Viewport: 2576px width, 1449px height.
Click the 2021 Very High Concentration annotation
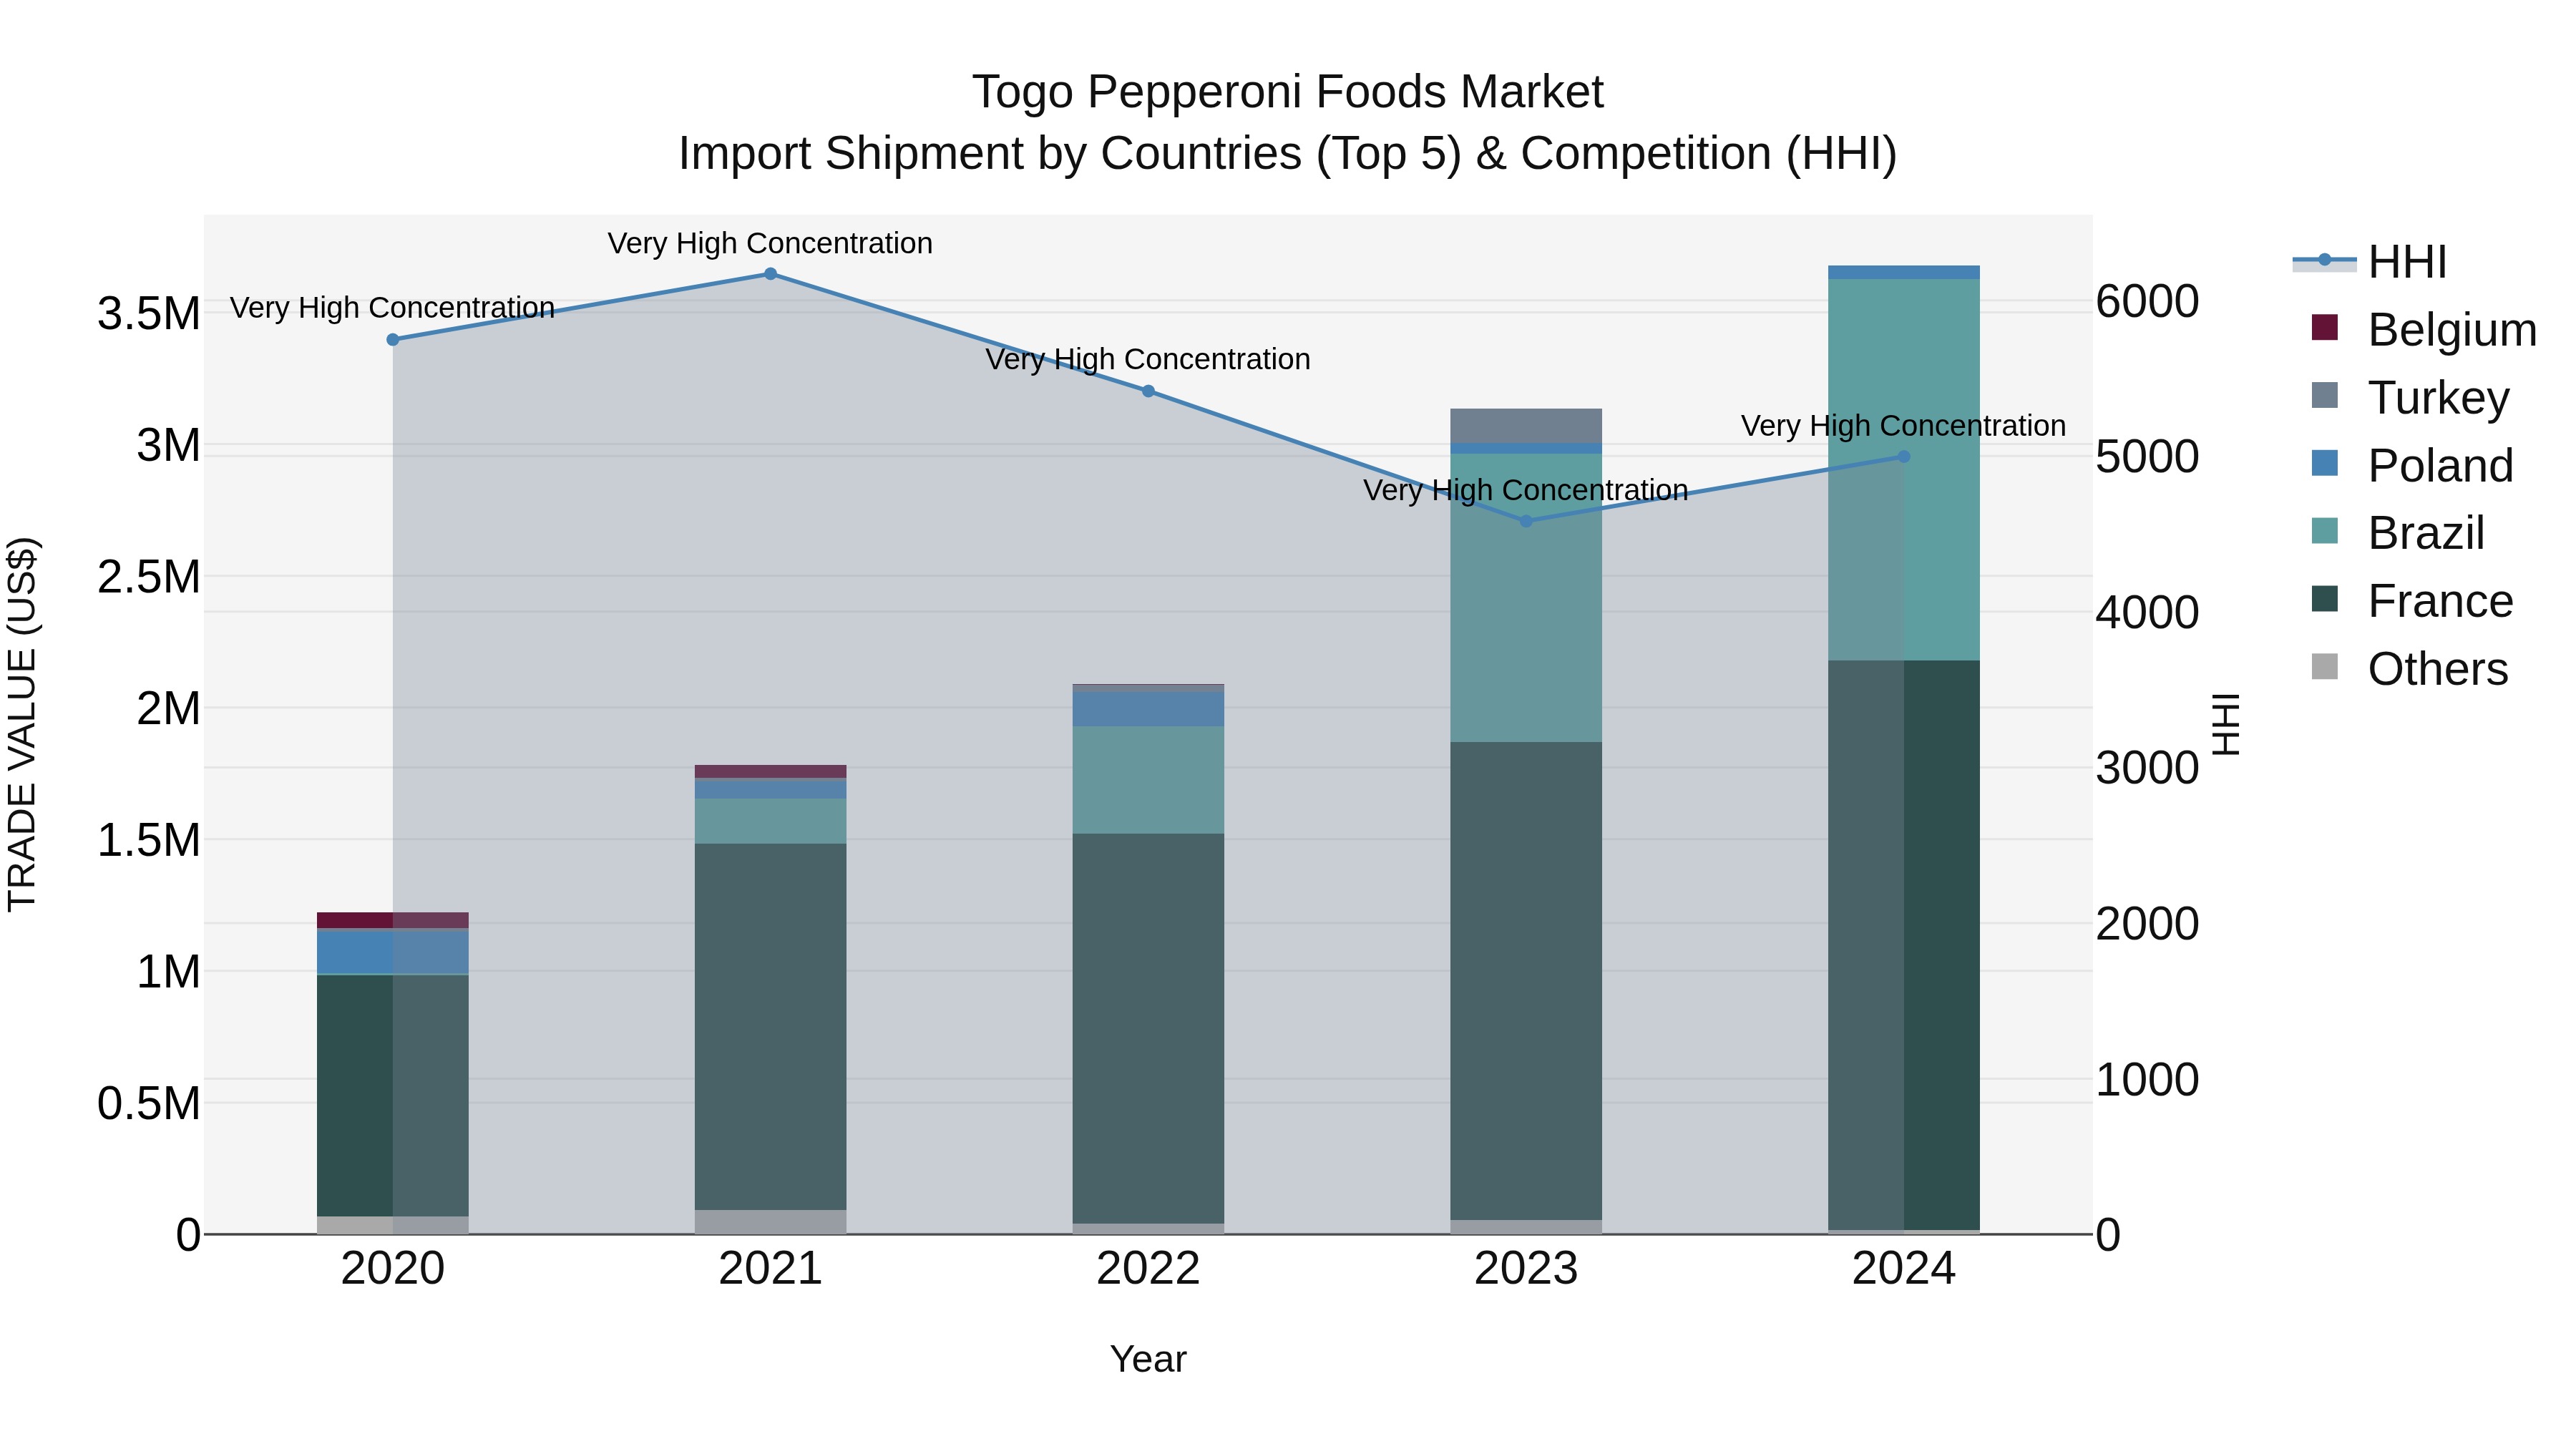(x=770, y=243)
